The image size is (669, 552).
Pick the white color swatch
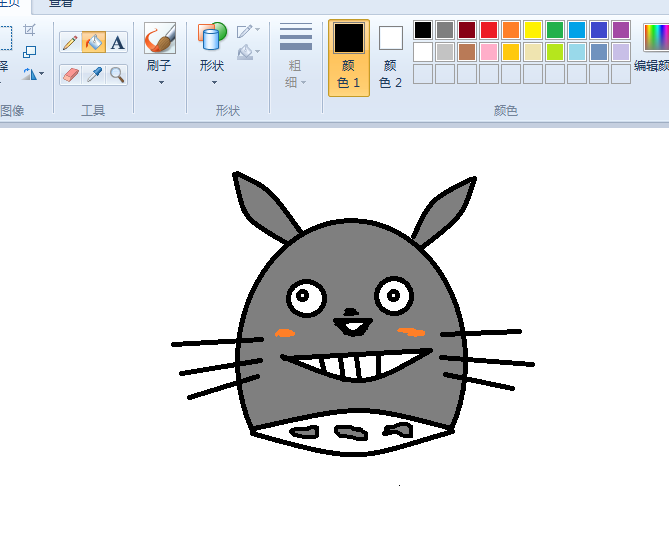tap(423, 52)
